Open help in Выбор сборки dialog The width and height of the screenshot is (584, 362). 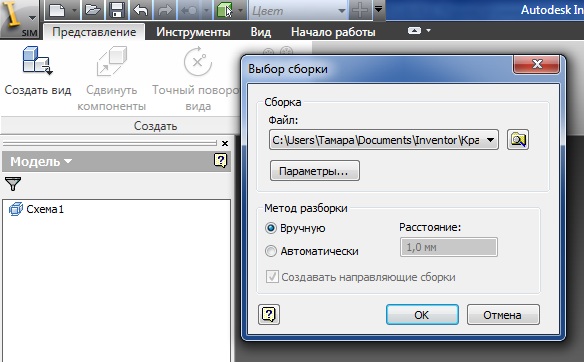269,315
